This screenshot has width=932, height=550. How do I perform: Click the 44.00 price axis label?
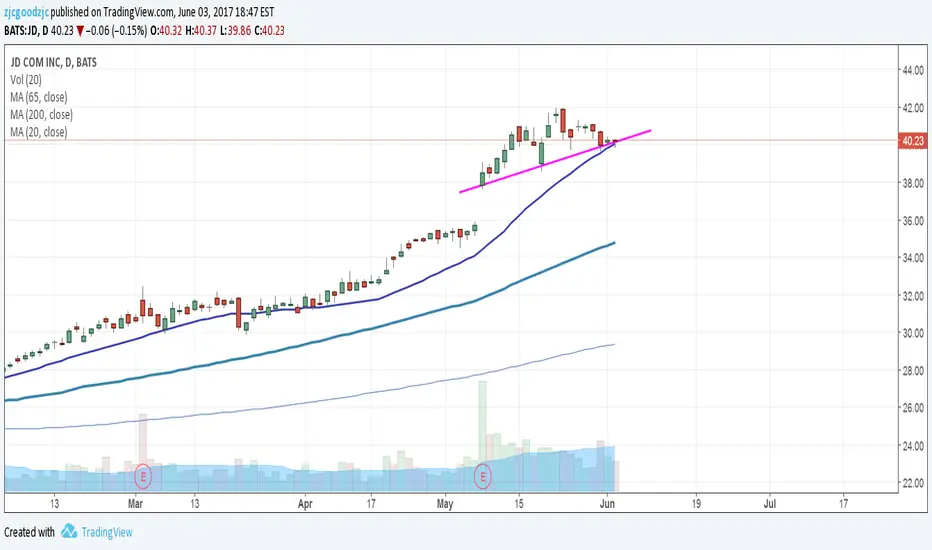[913, 70]
